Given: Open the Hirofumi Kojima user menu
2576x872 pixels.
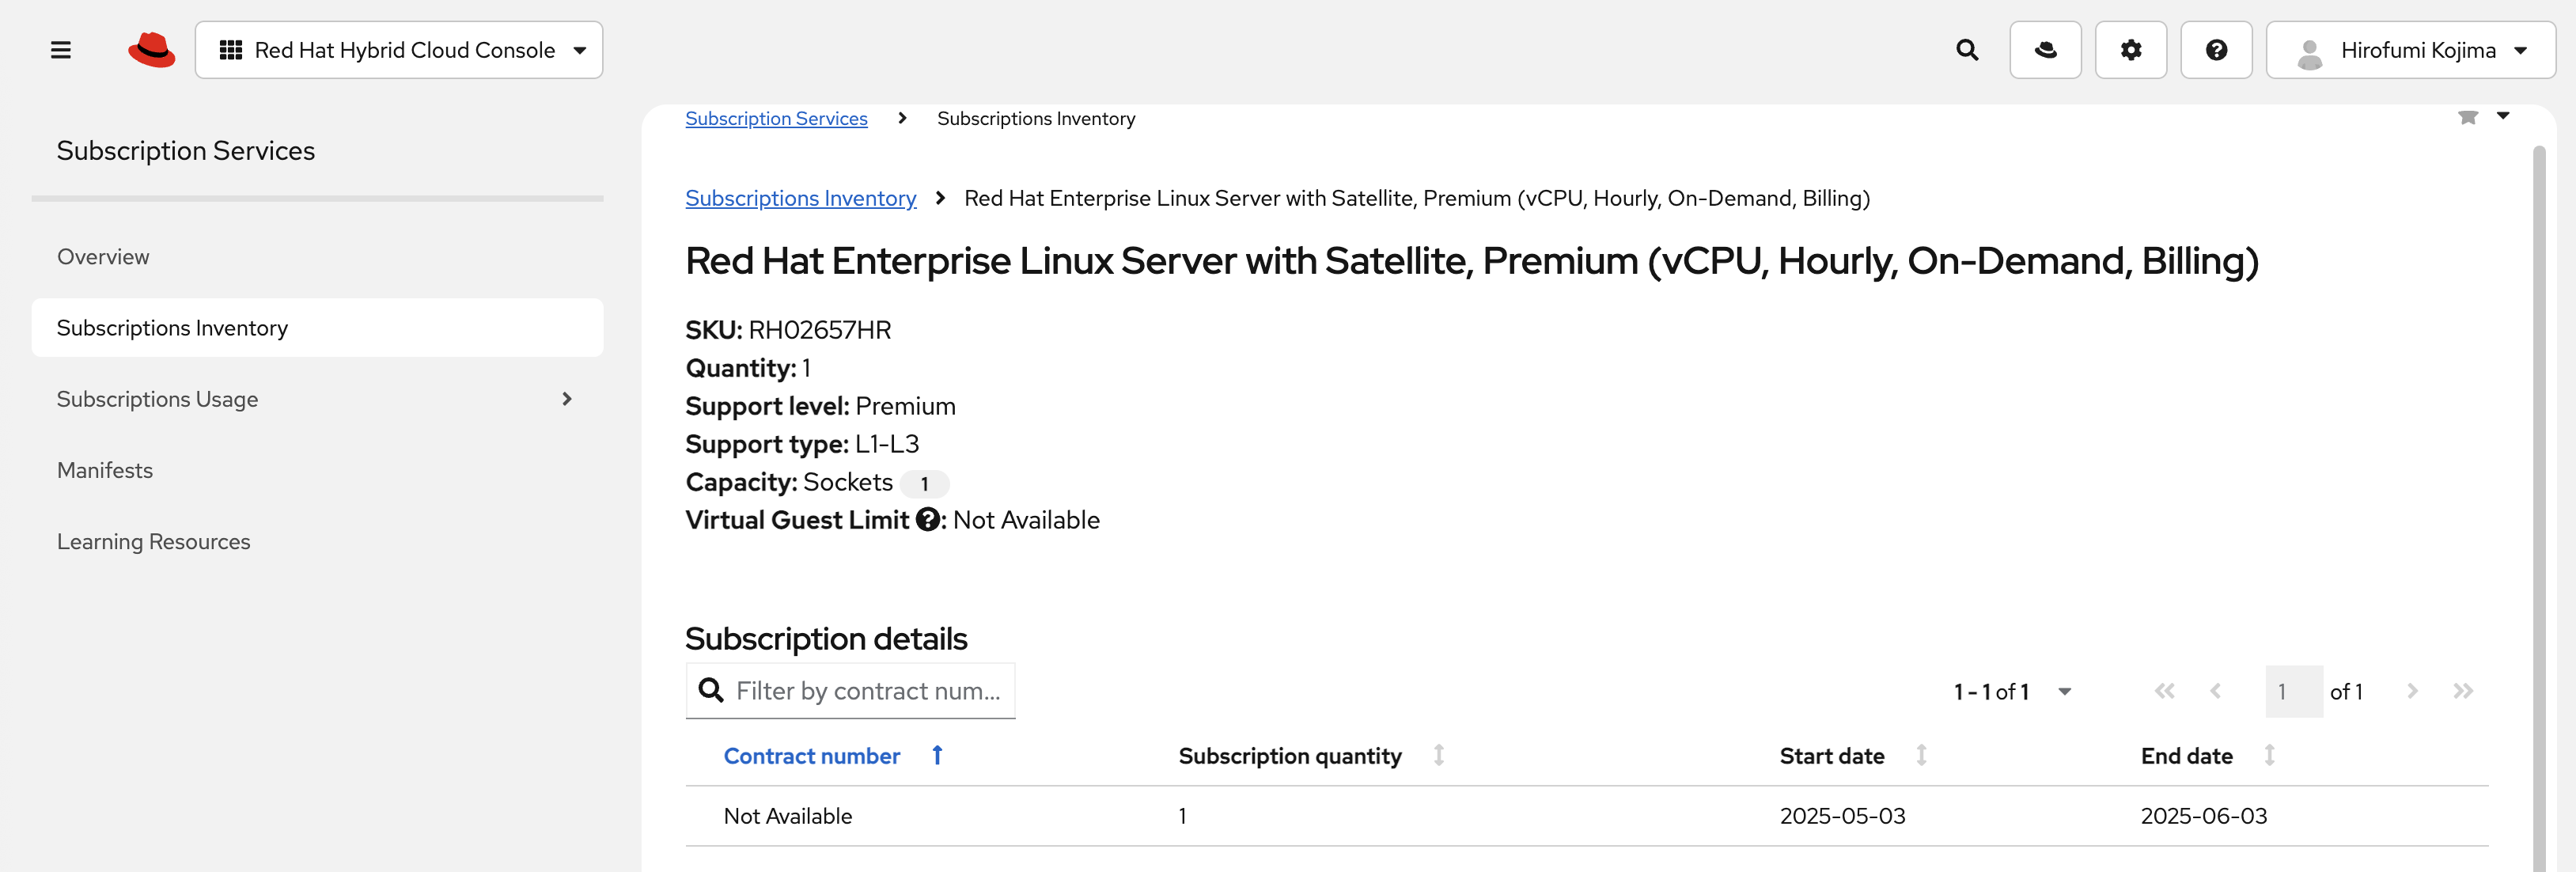Looking at the screenshot, I should coord(2410,50).
